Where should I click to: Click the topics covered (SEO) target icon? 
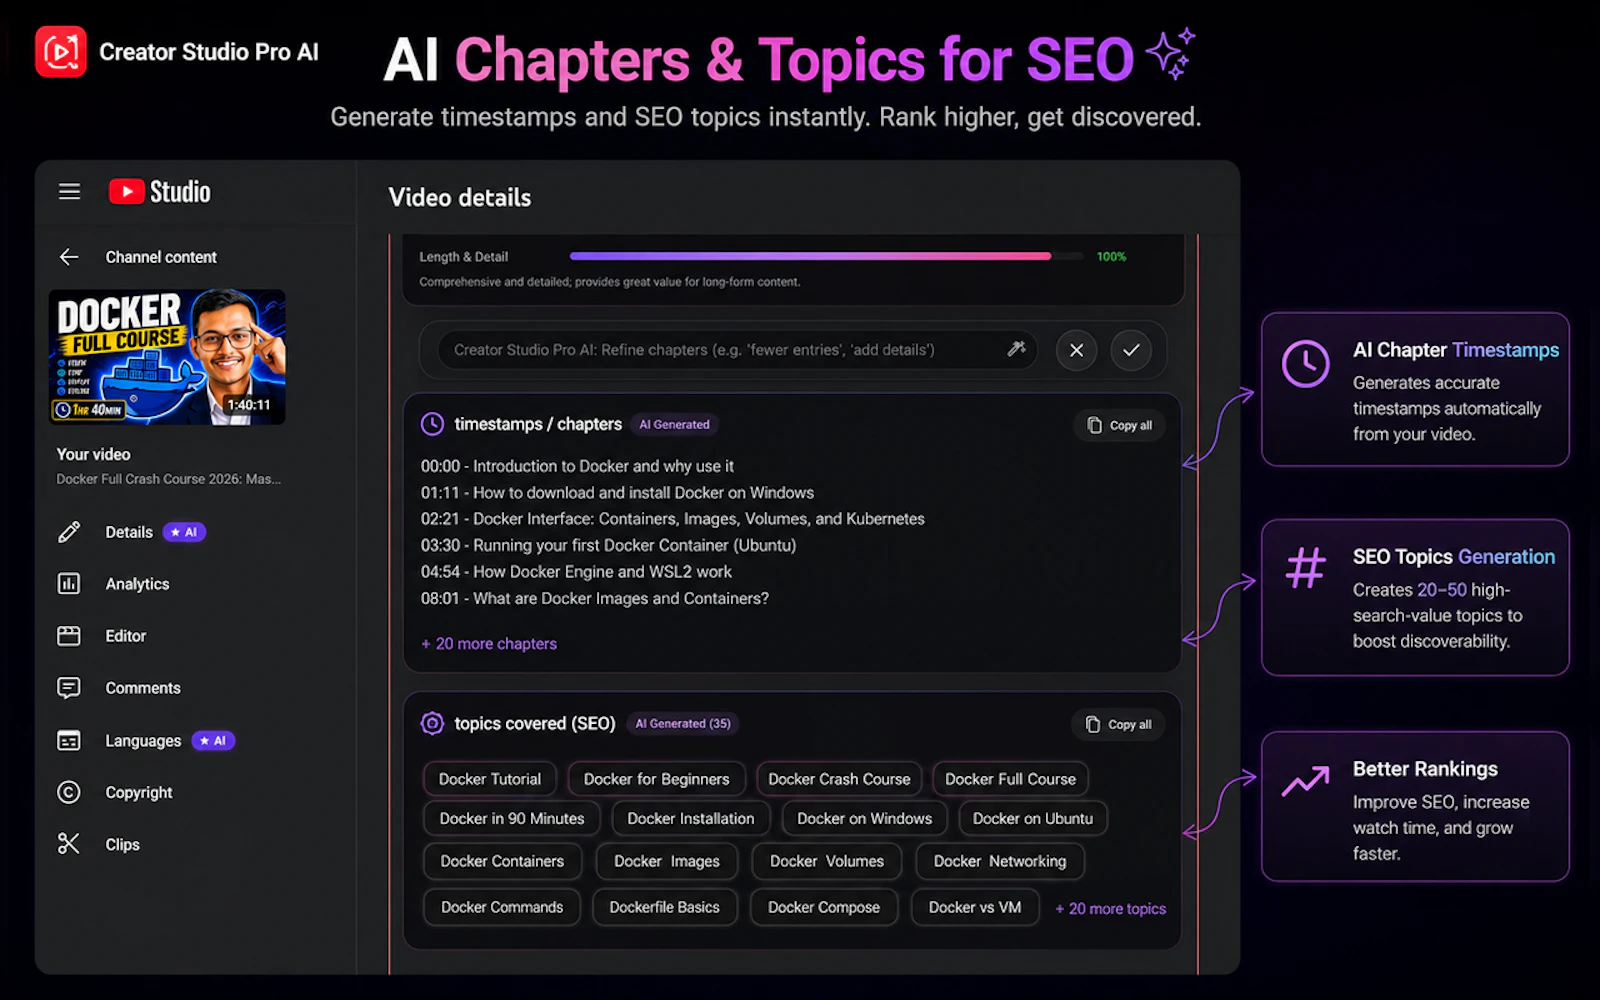tap(432, 723)
